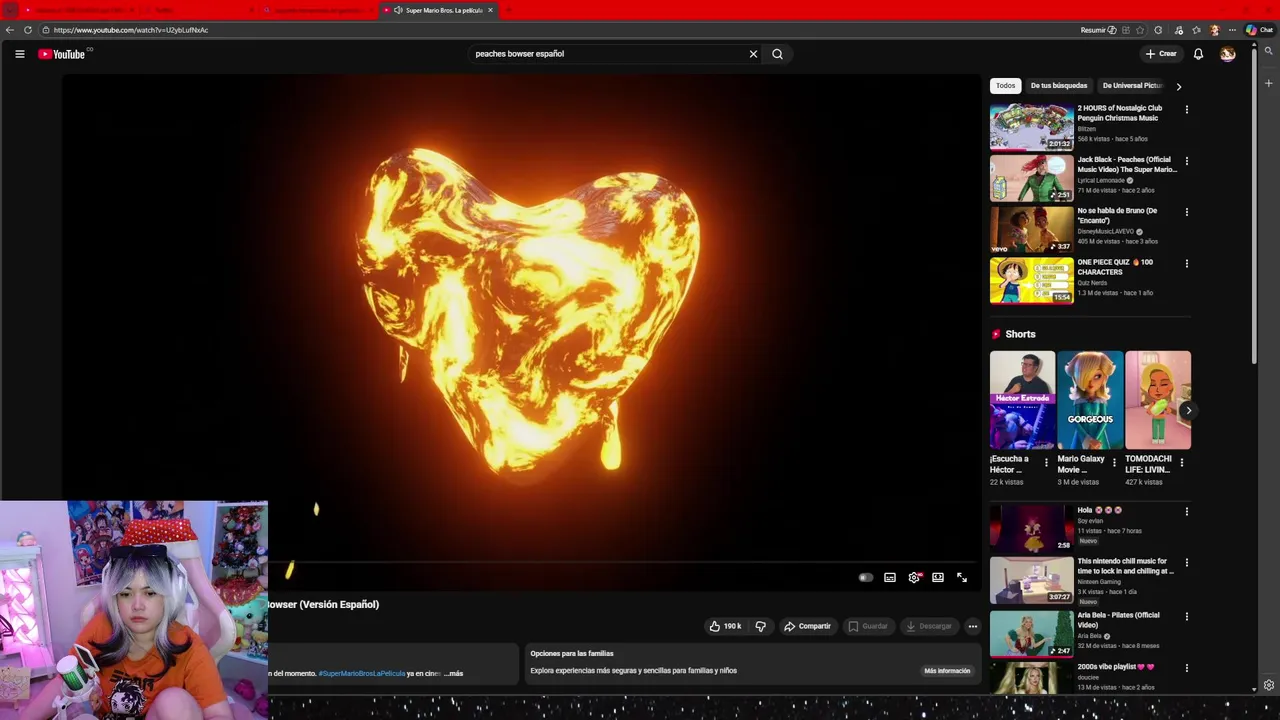The width and height of the screenshot is (1280, 720).
Task: Click the Compartir share button
Action: pyautogui.click(x=808, y=626)
